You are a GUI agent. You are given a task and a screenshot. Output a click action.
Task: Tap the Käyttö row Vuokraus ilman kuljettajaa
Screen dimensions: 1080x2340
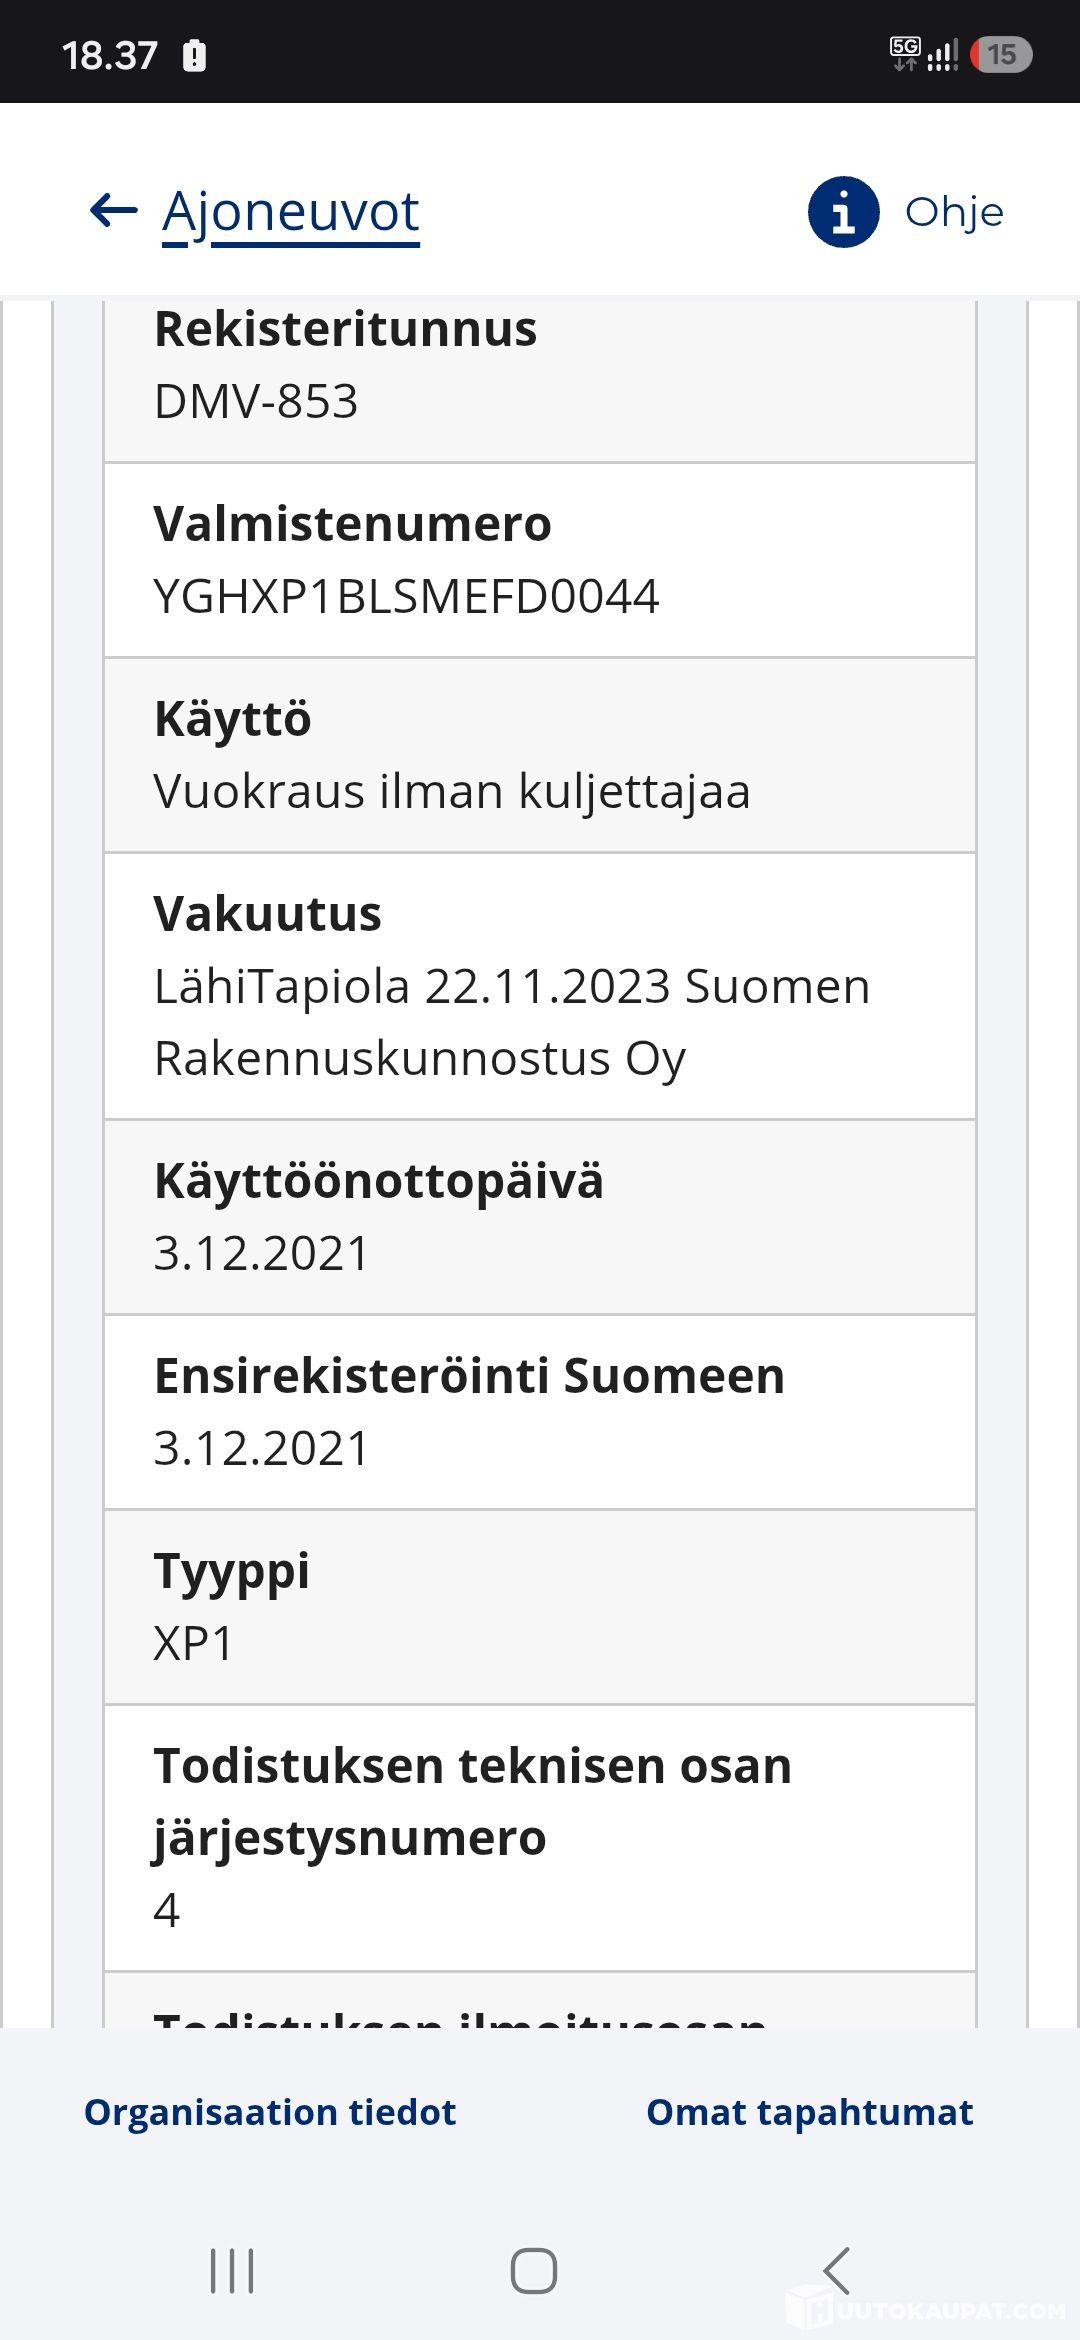[x=540, y=755]
